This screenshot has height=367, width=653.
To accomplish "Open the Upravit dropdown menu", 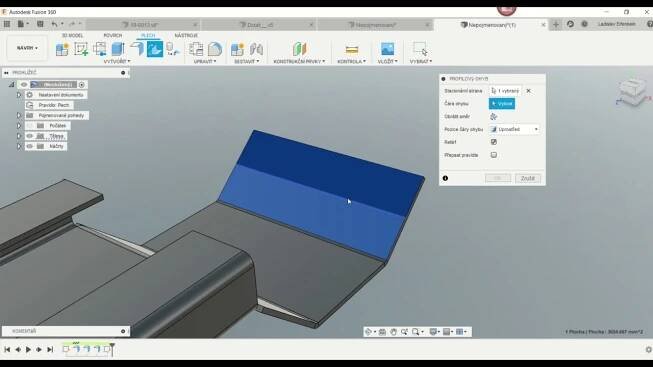I will (x=205, y=61).
